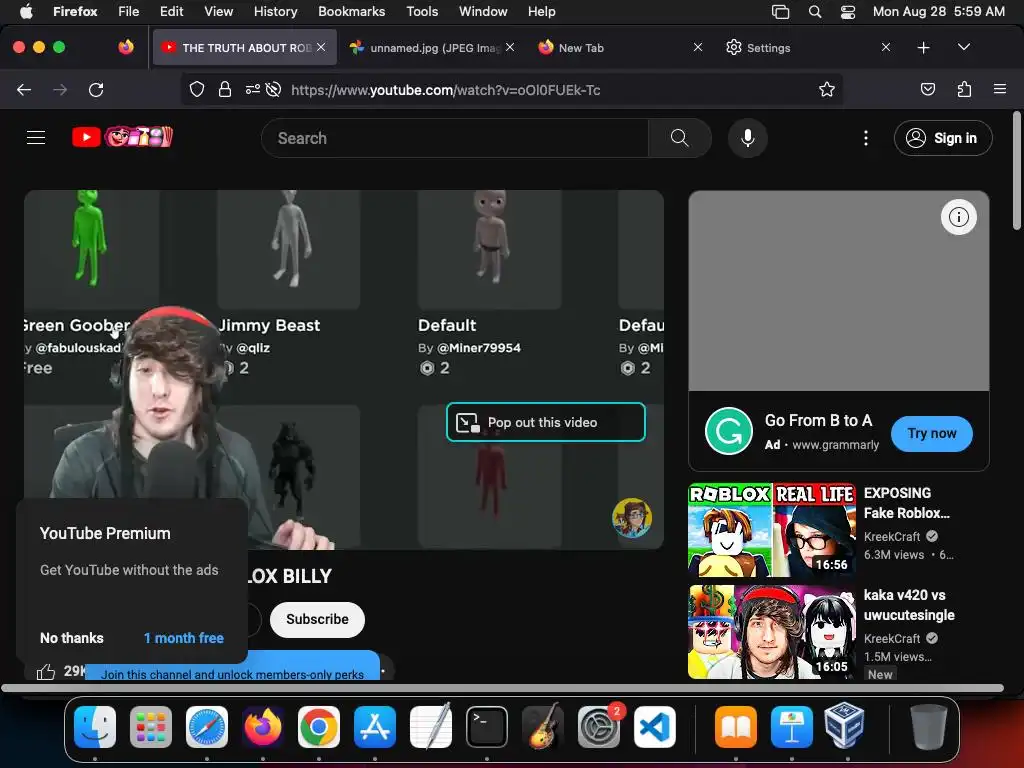The height and width of the screenshot is (768, 1024).
Task: Launch Google Chrome from the Dock
Action: pos(319,727)
